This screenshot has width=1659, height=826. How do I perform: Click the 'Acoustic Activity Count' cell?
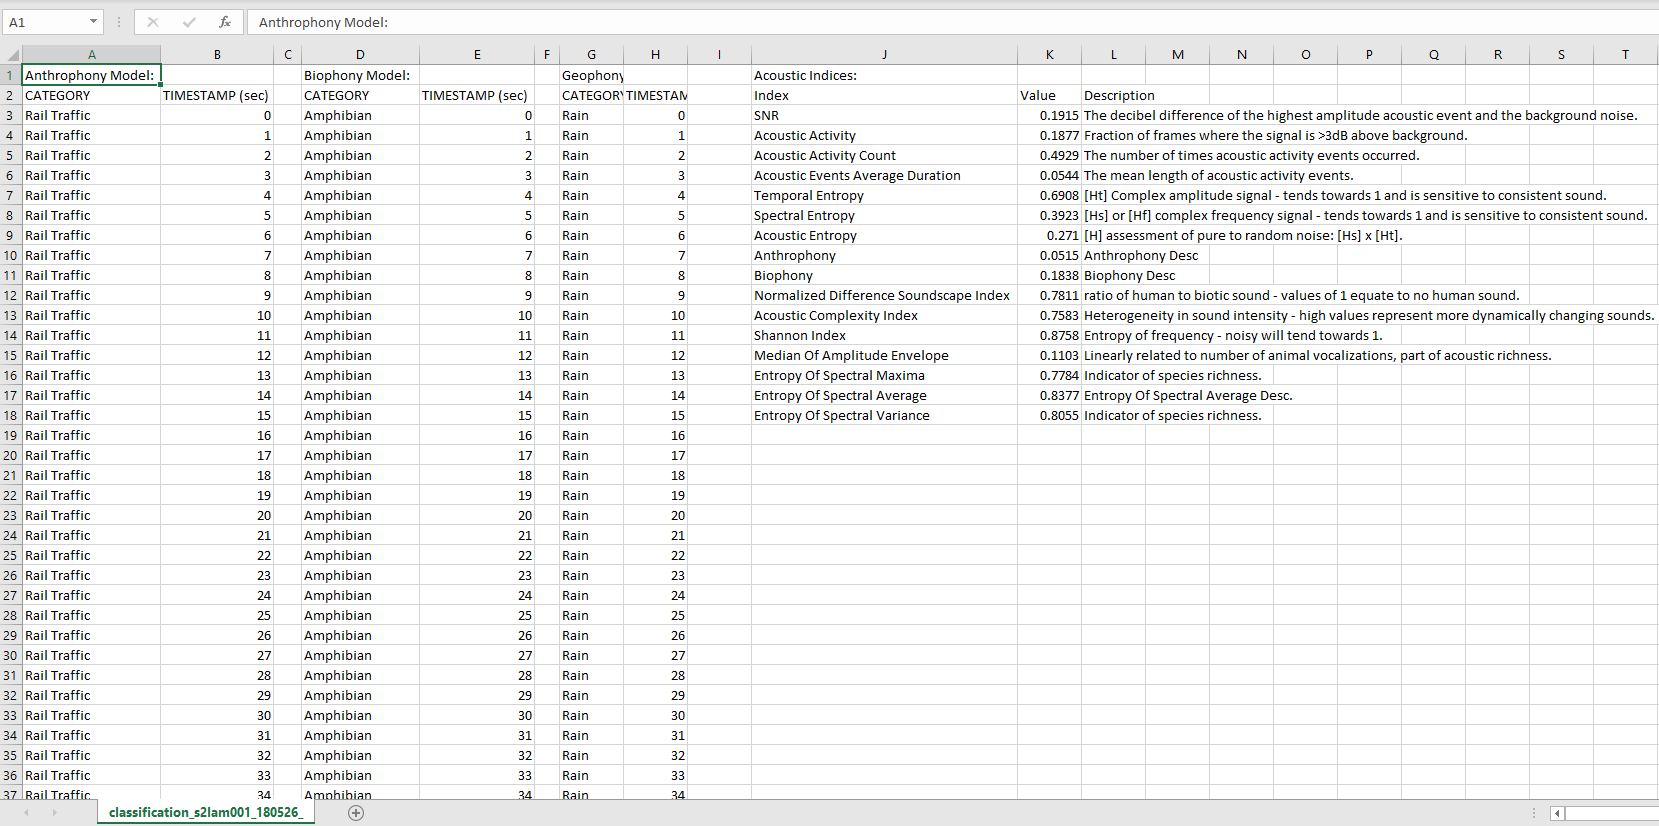[884, 155]
